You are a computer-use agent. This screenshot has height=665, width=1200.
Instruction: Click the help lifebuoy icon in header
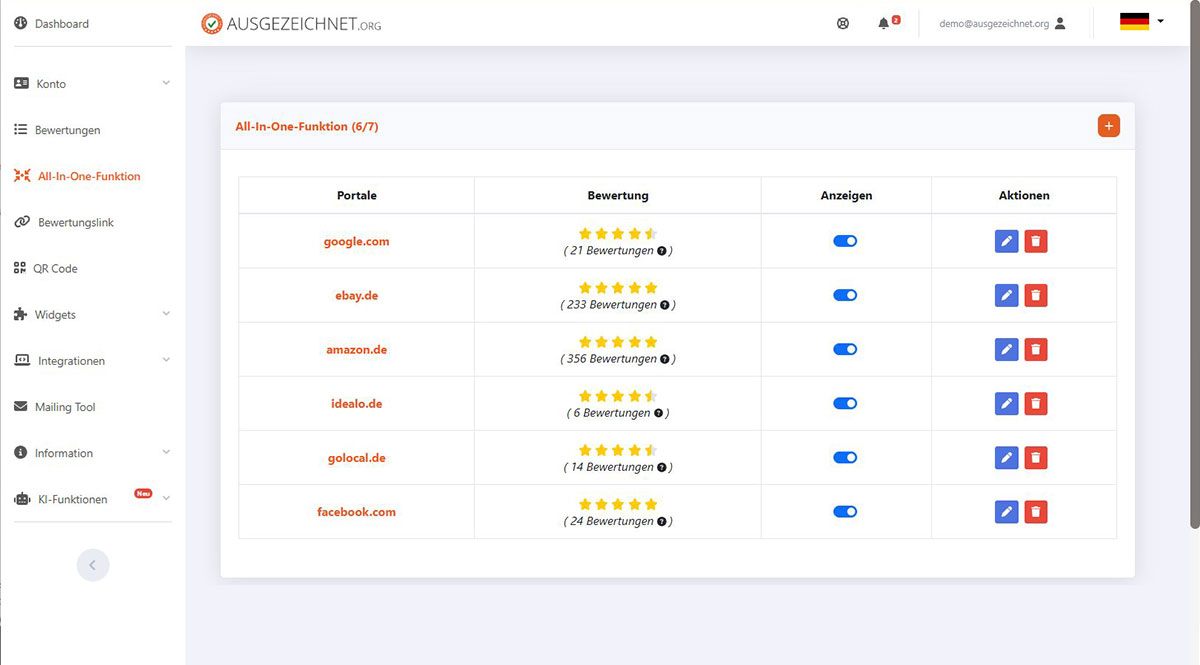(x=843, y=23)
